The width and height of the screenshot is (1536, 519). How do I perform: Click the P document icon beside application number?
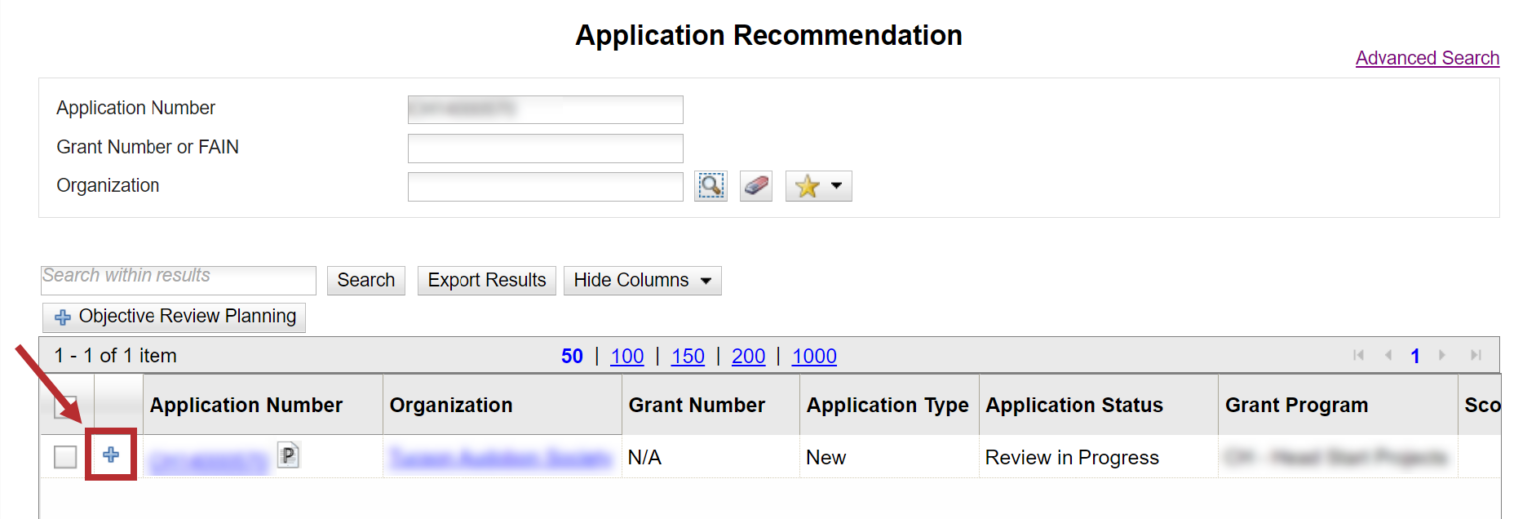pos(288,456)
